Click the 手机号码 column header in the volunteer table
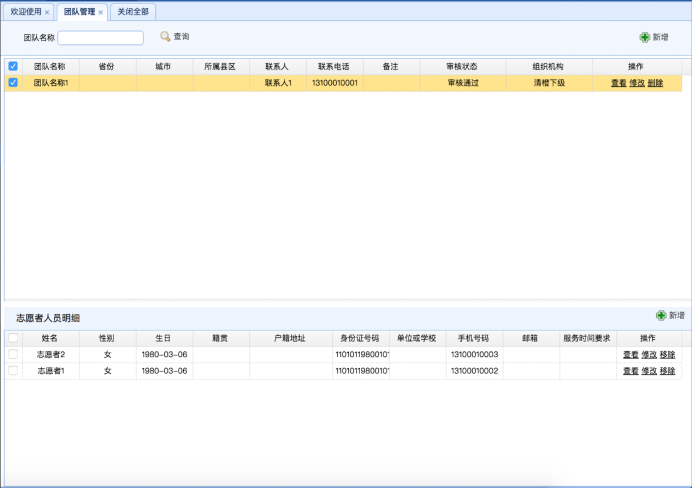Viewport: 693px width, 488px height. 474,338
